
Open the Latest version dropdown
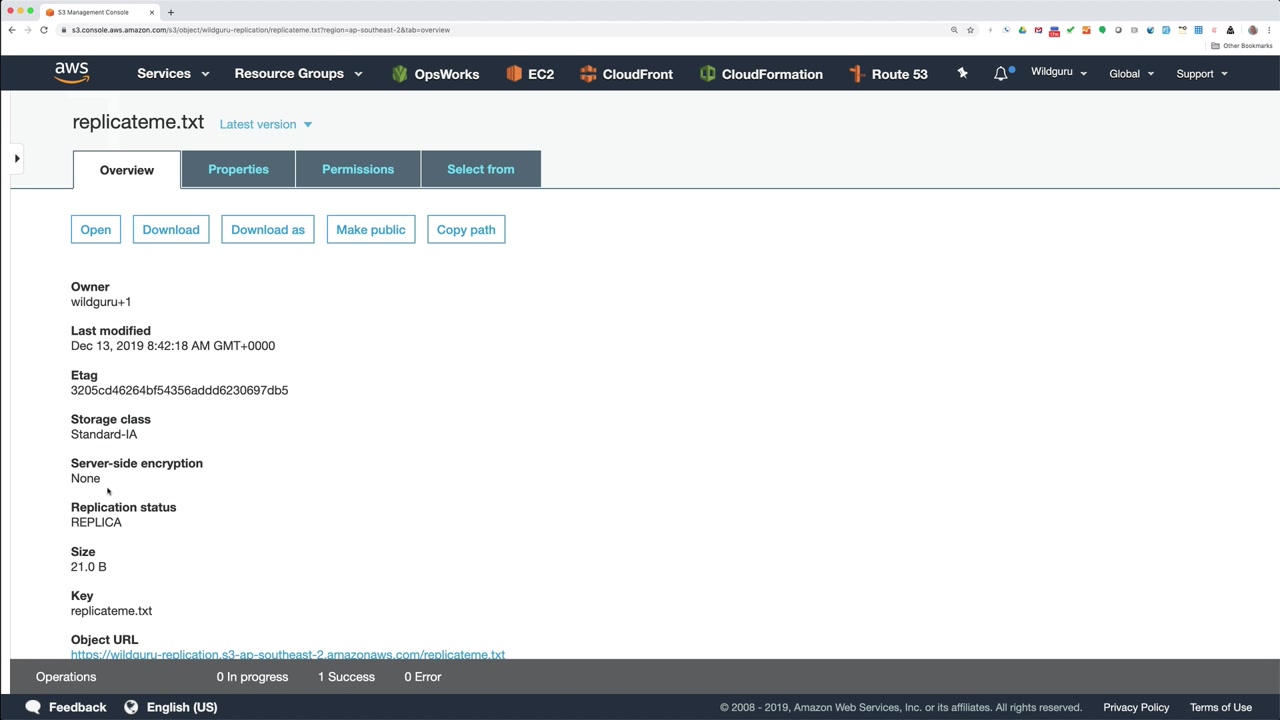pyautogui.click(x=266, y=124)
